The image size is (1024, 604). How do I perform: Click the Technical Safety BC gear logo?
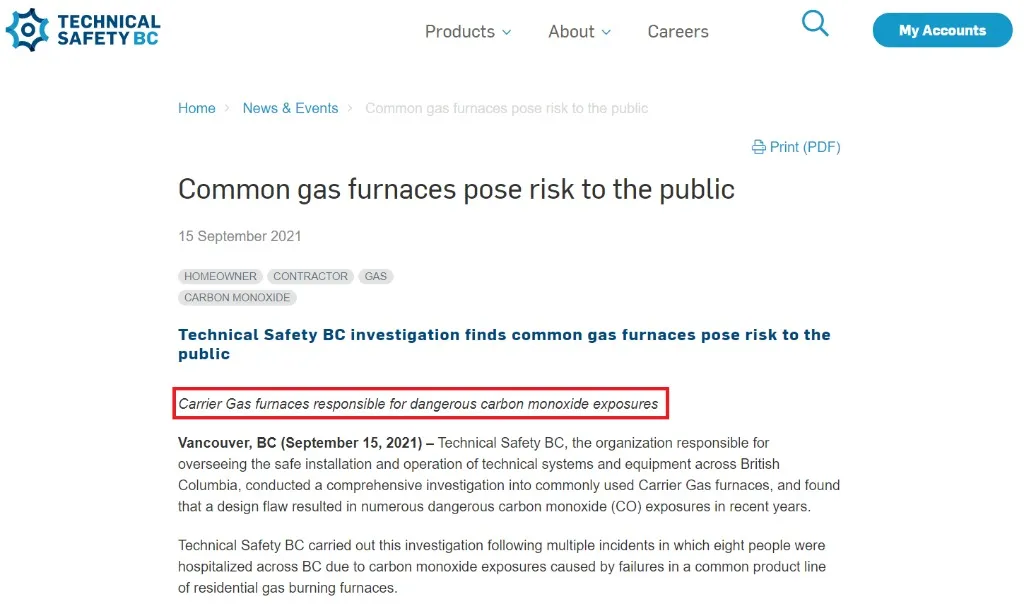[27, 29]
